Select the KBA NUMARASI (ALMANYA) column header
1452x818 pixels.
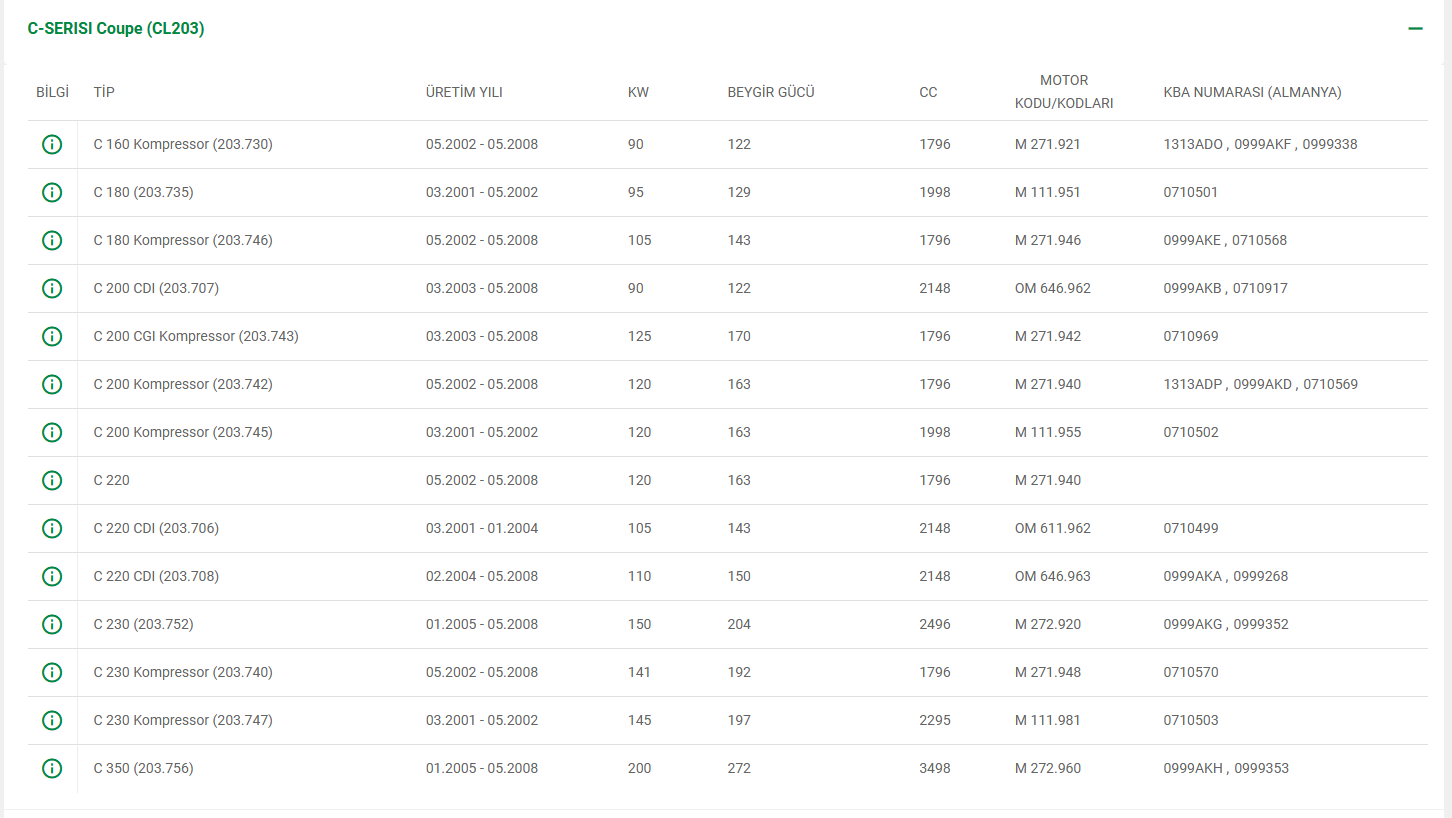tap(1252, 92)
